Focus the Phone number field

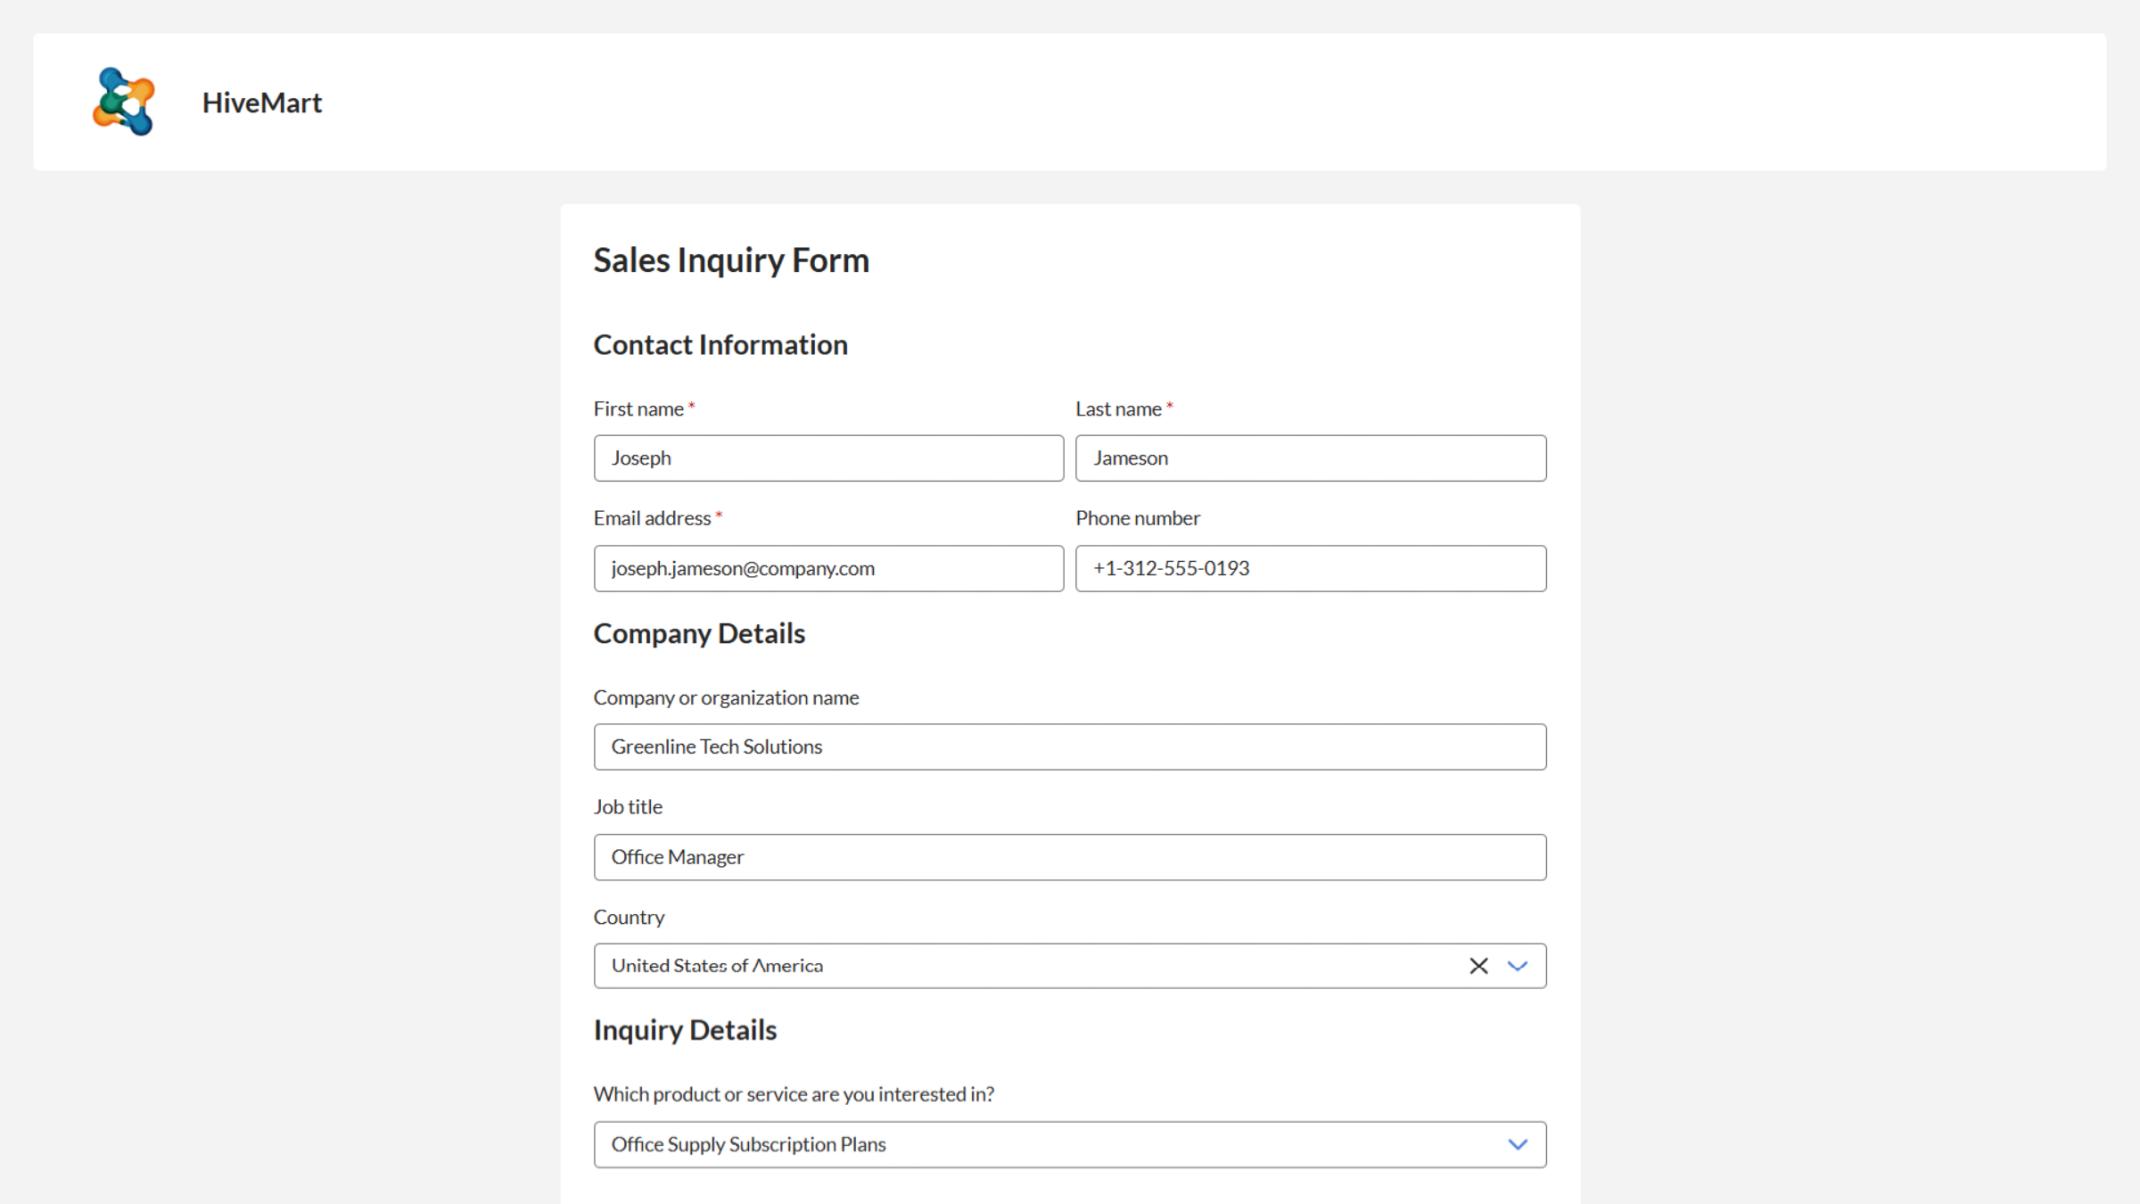coord(1310,568)
